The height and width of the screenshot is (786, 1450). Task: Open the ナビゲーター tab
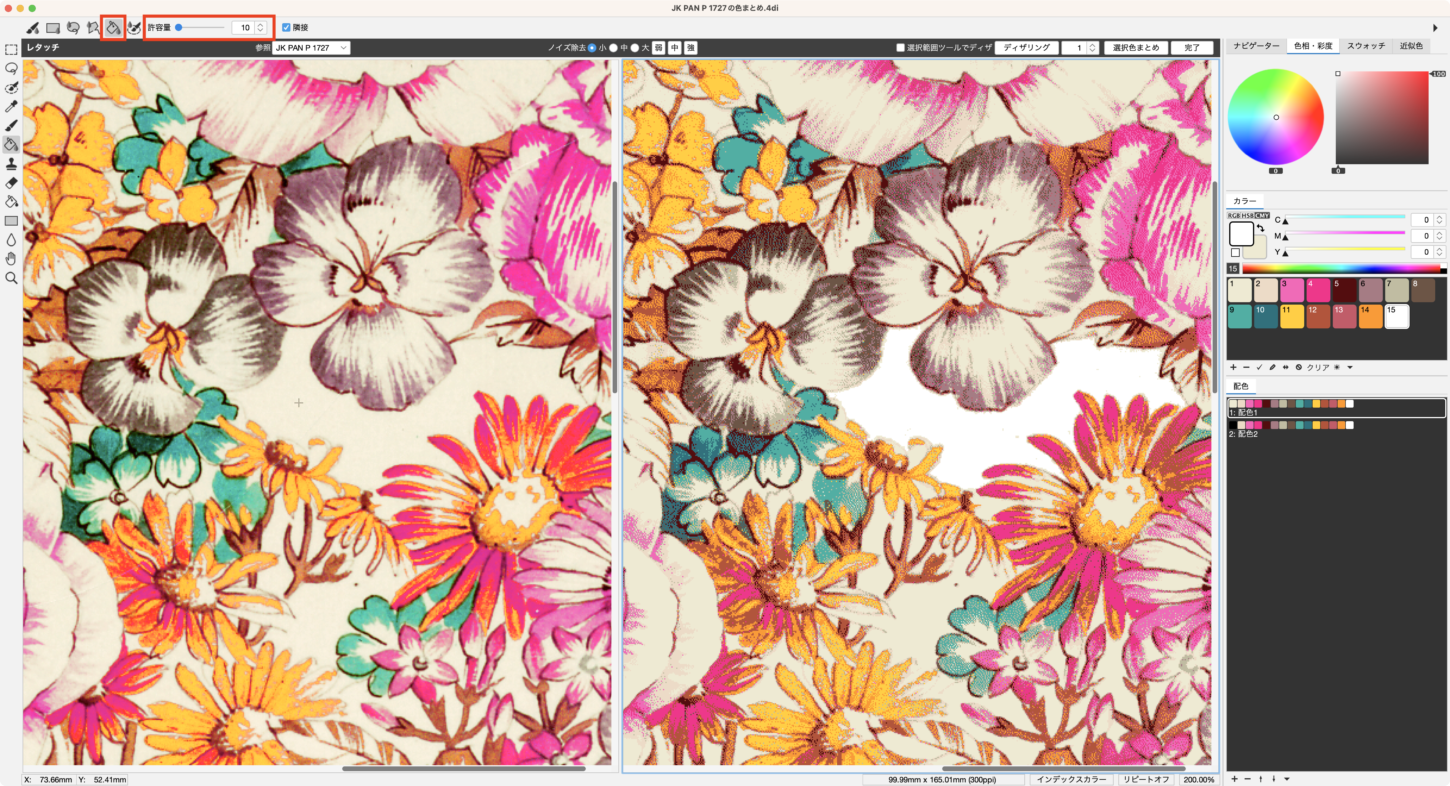(1255, 46)
